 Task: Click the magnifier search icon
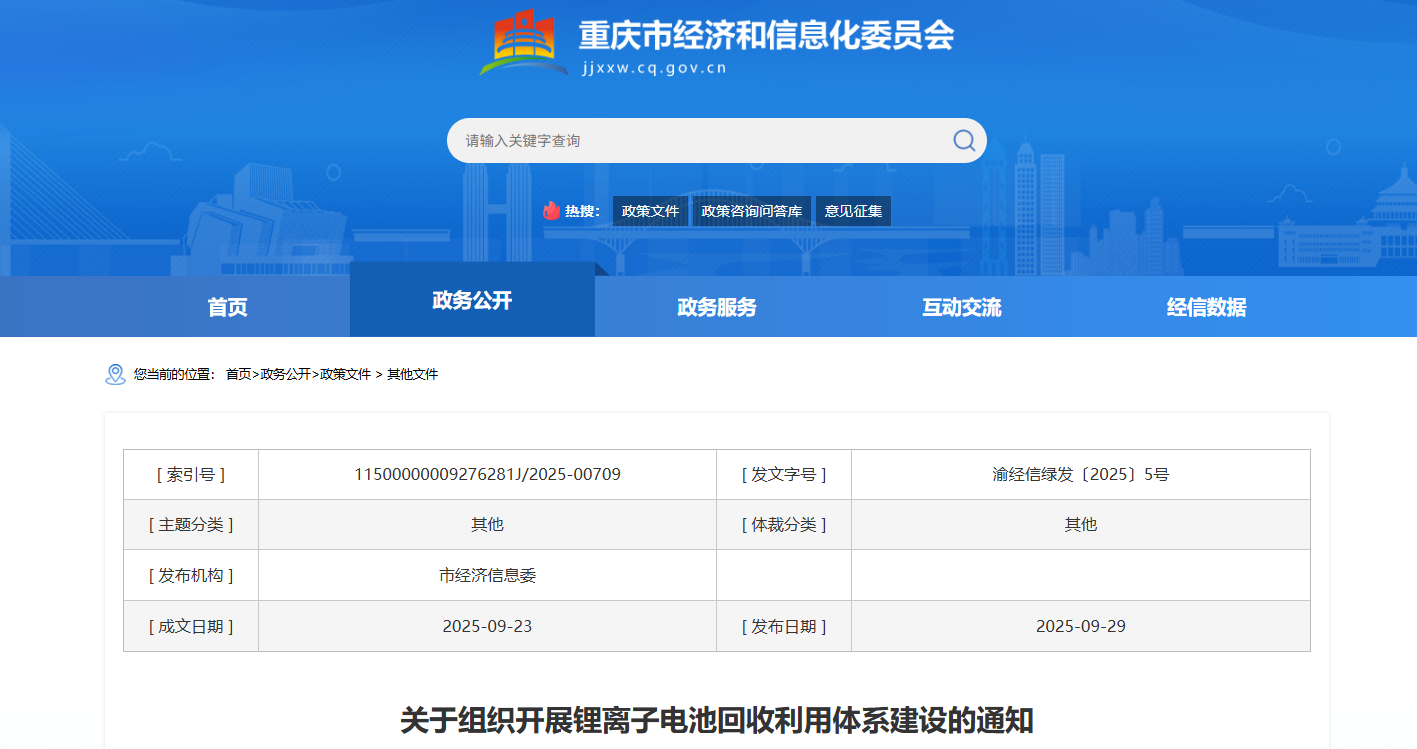click(964, 140)
